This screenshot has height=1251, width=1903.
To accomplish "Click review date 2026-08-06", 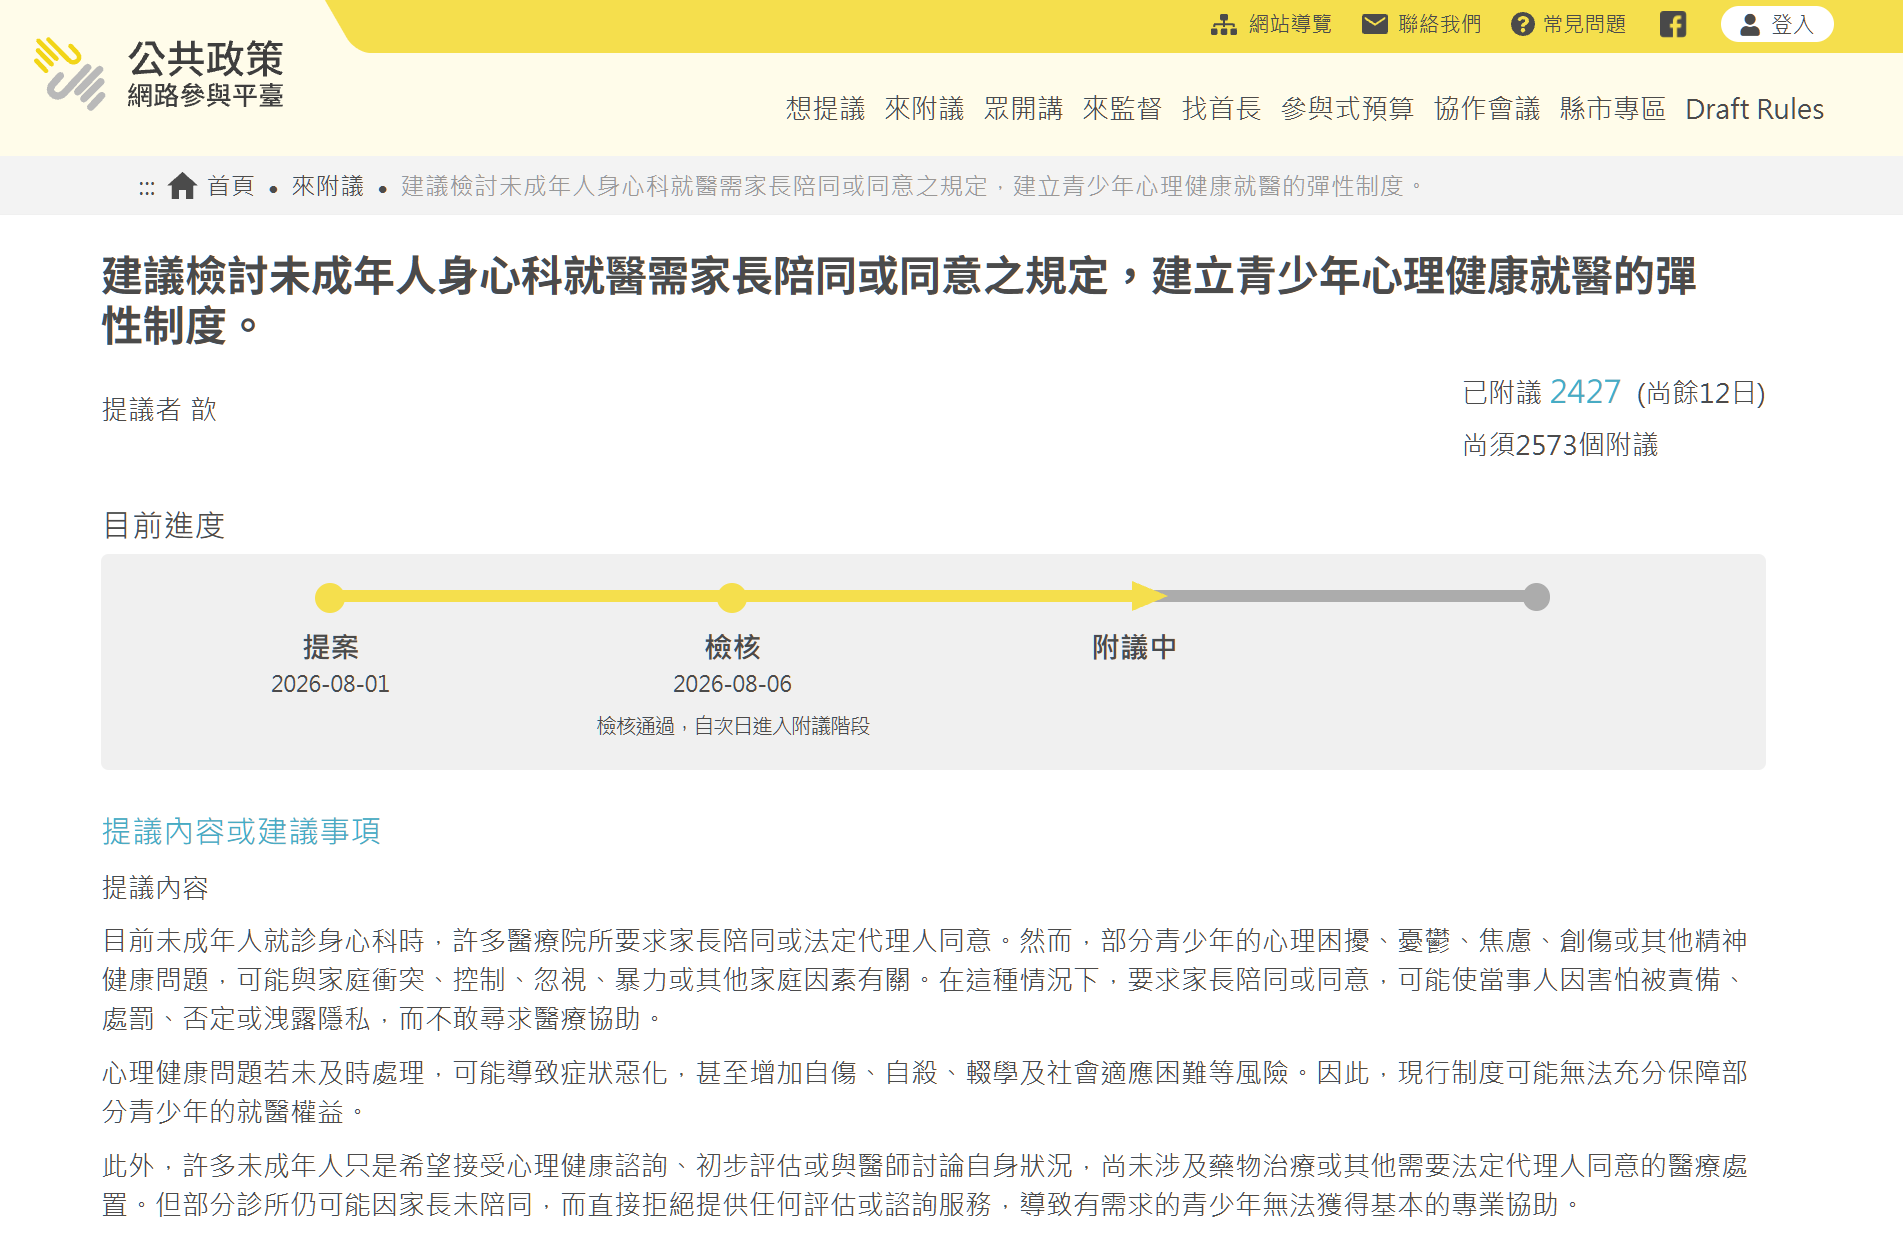I will [x=732, y=684].
